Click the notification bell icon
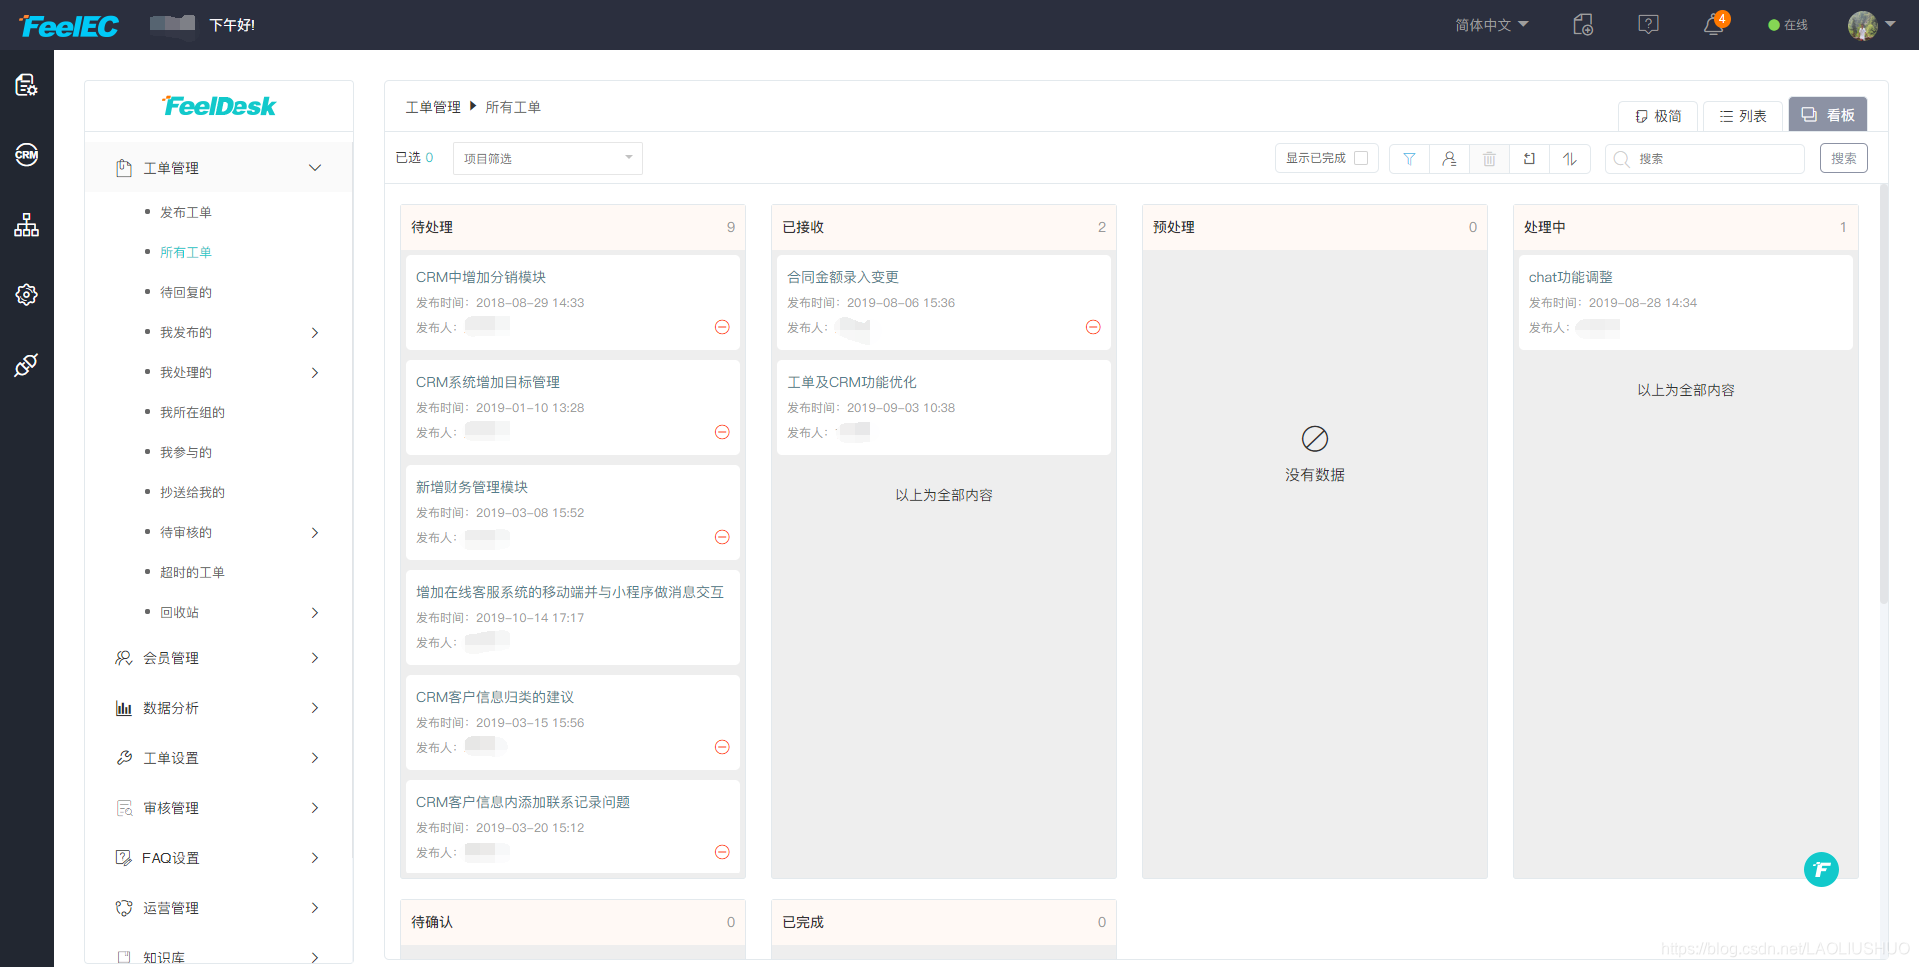The height and width of the screenshot is (967, 1919). tap(1714, 25)
